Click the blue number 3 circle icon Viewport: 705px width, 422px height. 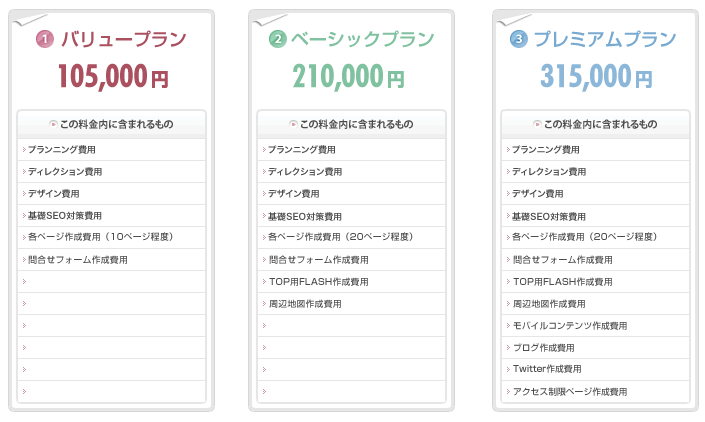(518, 40)
